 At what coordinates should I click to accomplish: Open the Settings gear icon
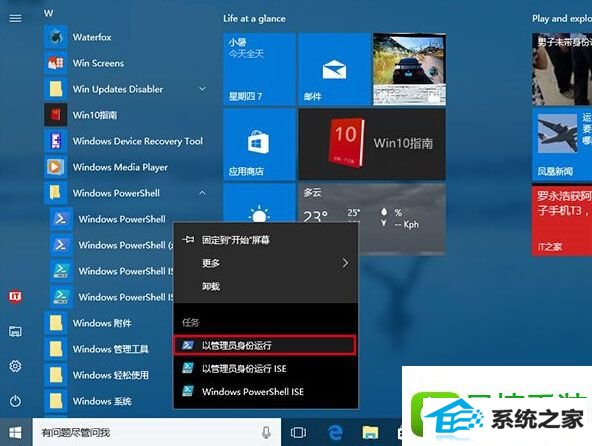(15, 366)
